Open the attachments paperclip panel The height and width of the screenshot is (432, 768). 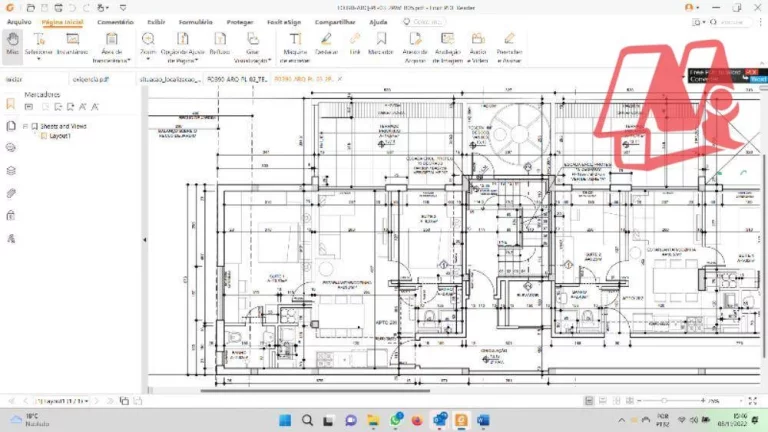tap(11, 193)
